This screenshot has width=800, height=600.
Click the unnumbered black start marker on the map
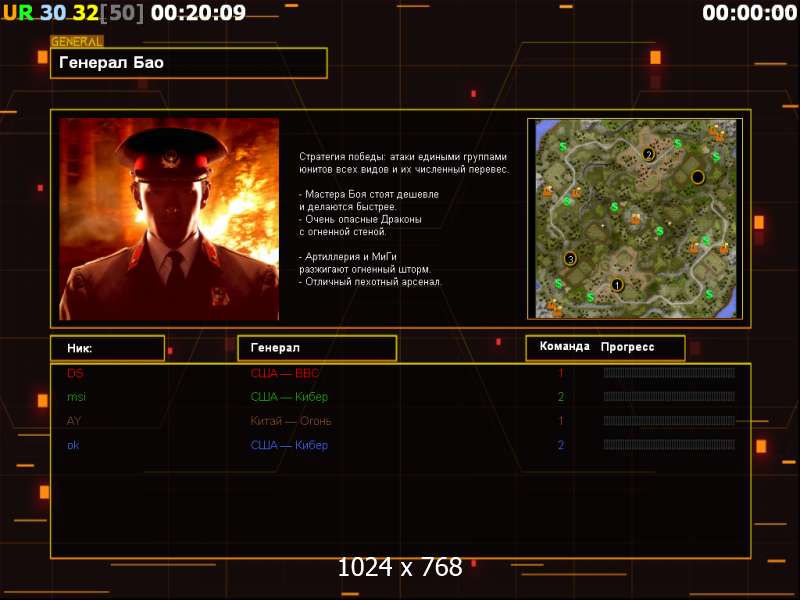coord(697,177)
